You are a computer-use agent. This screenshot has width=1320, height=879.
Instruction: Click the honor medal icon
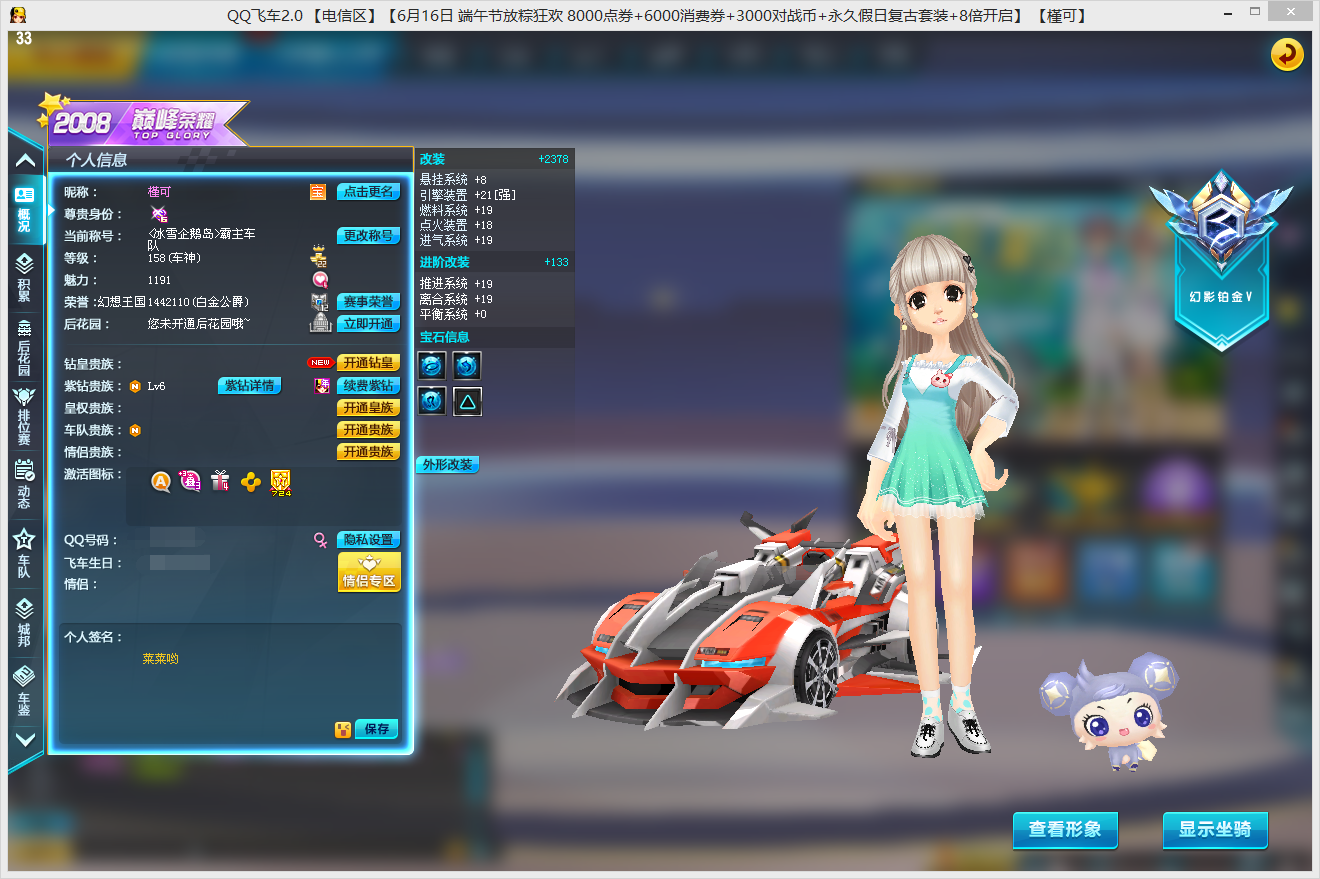click(319, 301)
